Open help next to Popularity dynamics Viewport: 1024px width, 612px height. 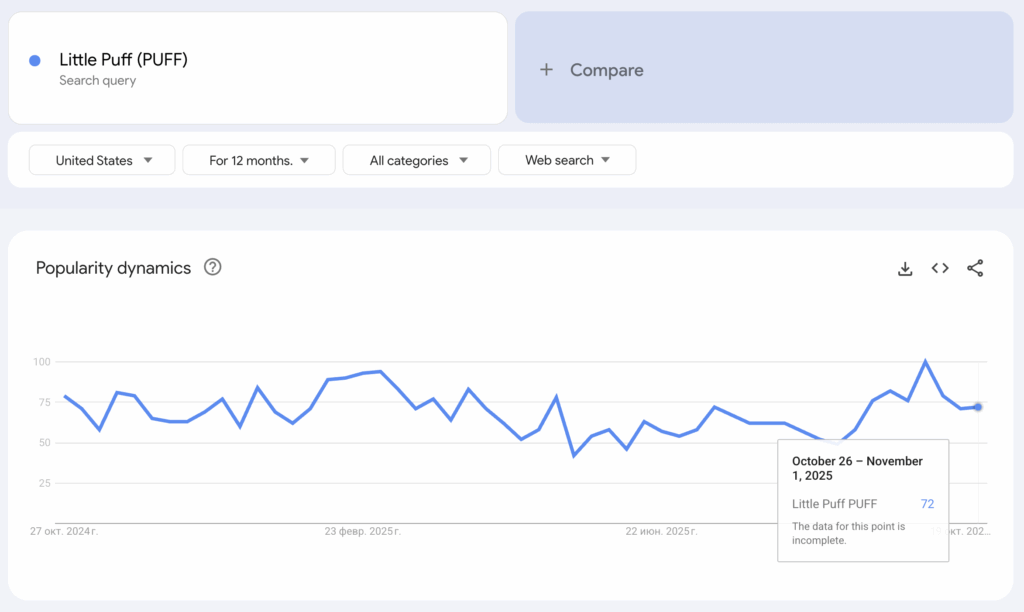(x=212, y=267)
